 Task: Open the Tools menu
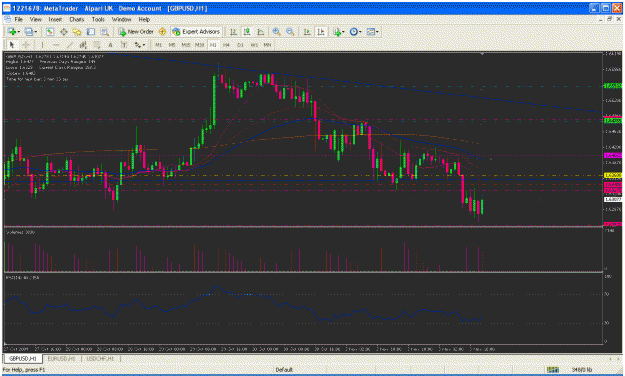point(98,19)
